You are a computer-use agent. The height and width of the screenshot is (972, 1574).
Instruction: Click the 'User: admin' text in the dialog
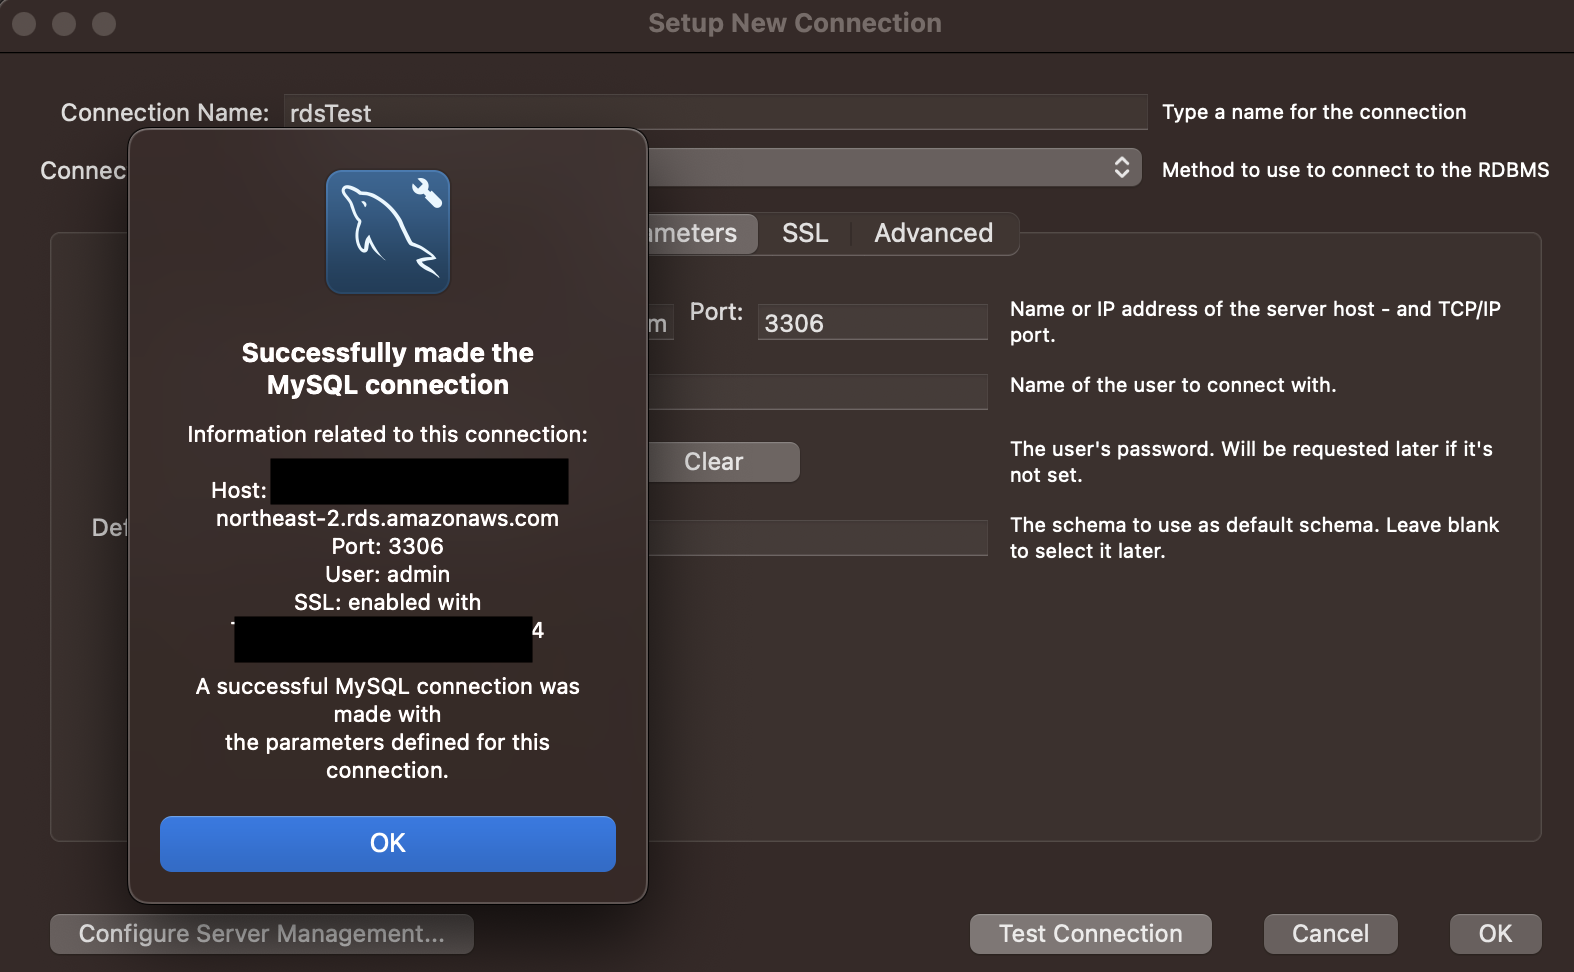(388, 574)
